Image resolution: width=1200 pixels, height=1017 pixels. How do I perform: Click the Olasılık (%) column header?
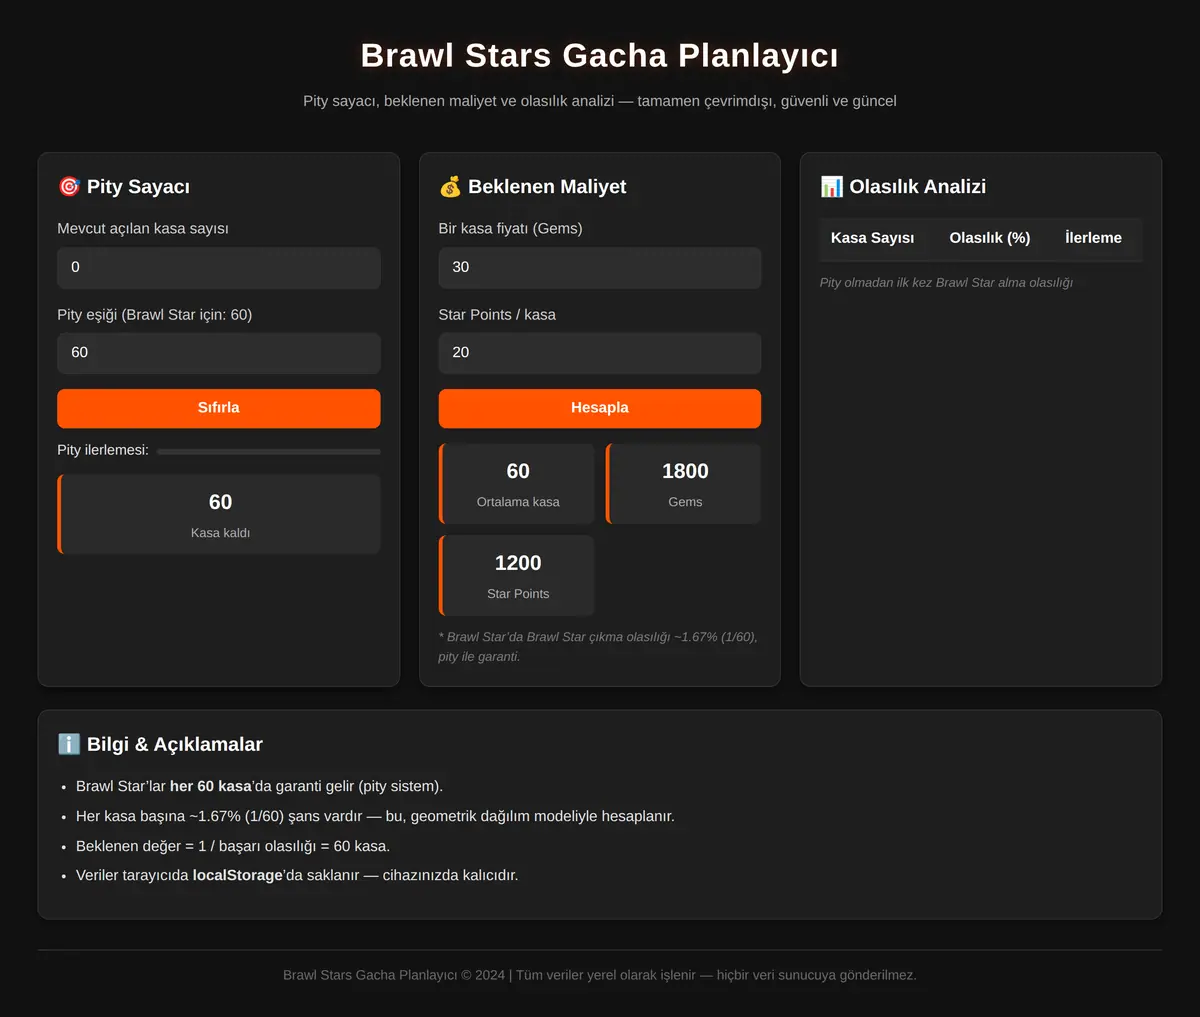click(x=990, y=238)
